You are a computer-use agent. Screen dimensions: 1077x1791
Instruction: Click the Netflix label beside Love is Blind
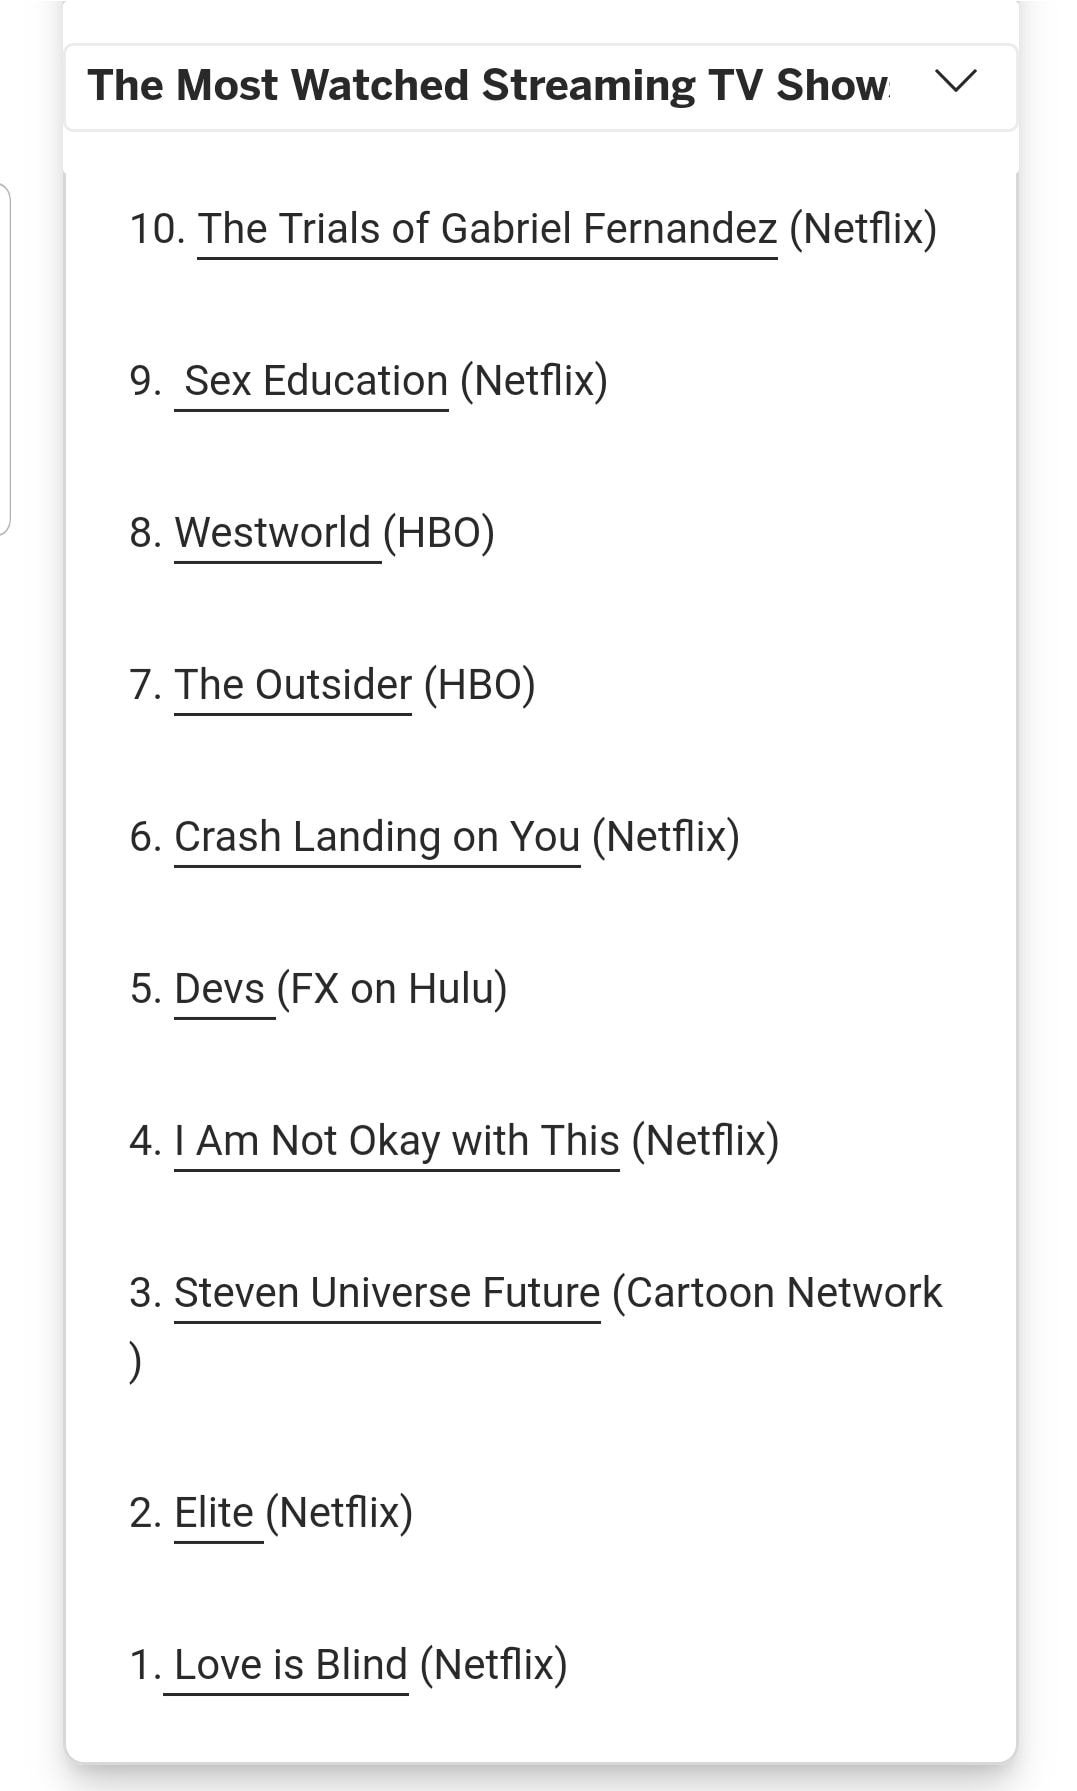(494, 1665)
